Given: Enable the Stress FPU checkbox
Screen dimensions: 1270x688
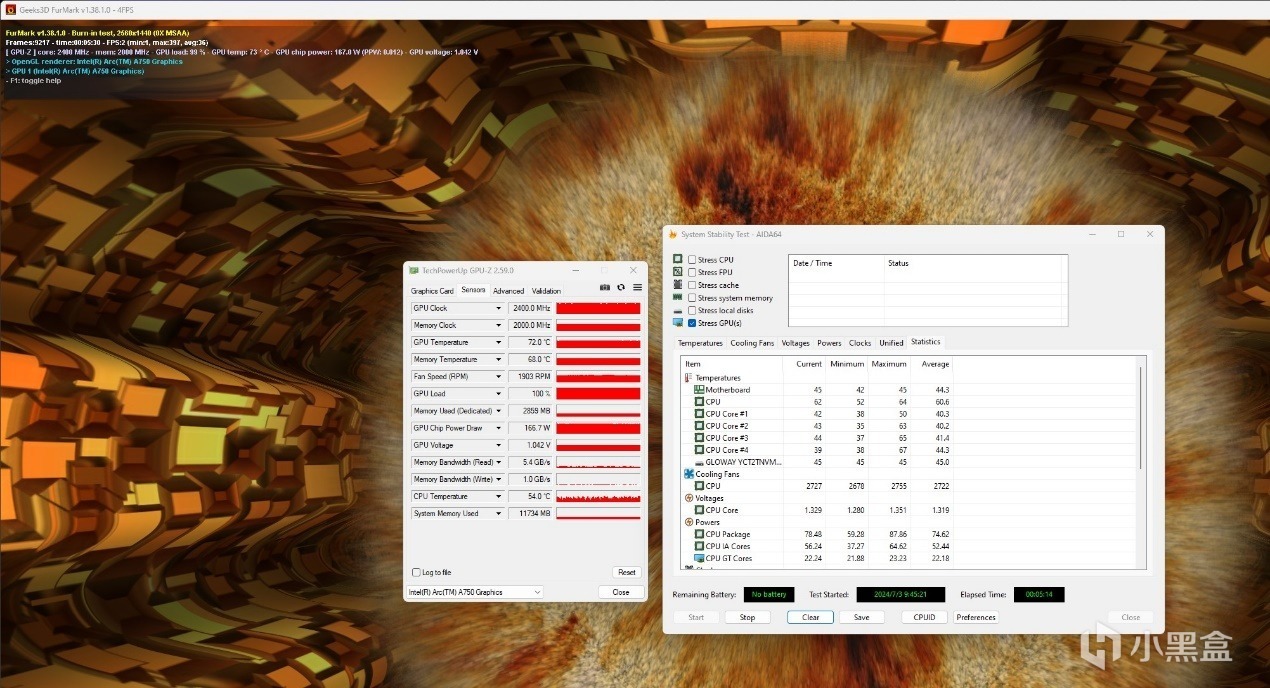Looking at the screenshot, I should [x=692, y=272].
